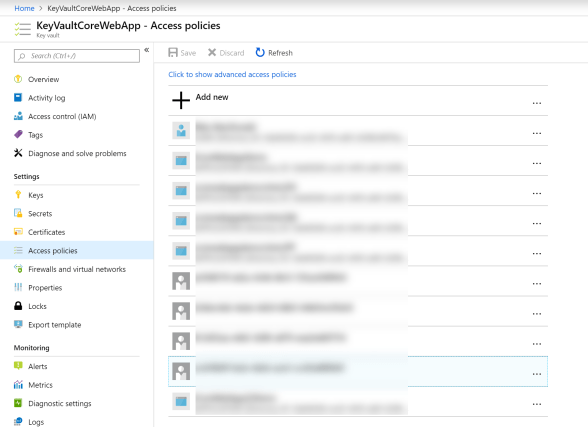Open the Locks padlock icon
588x427 pixels.
[18, 306]
